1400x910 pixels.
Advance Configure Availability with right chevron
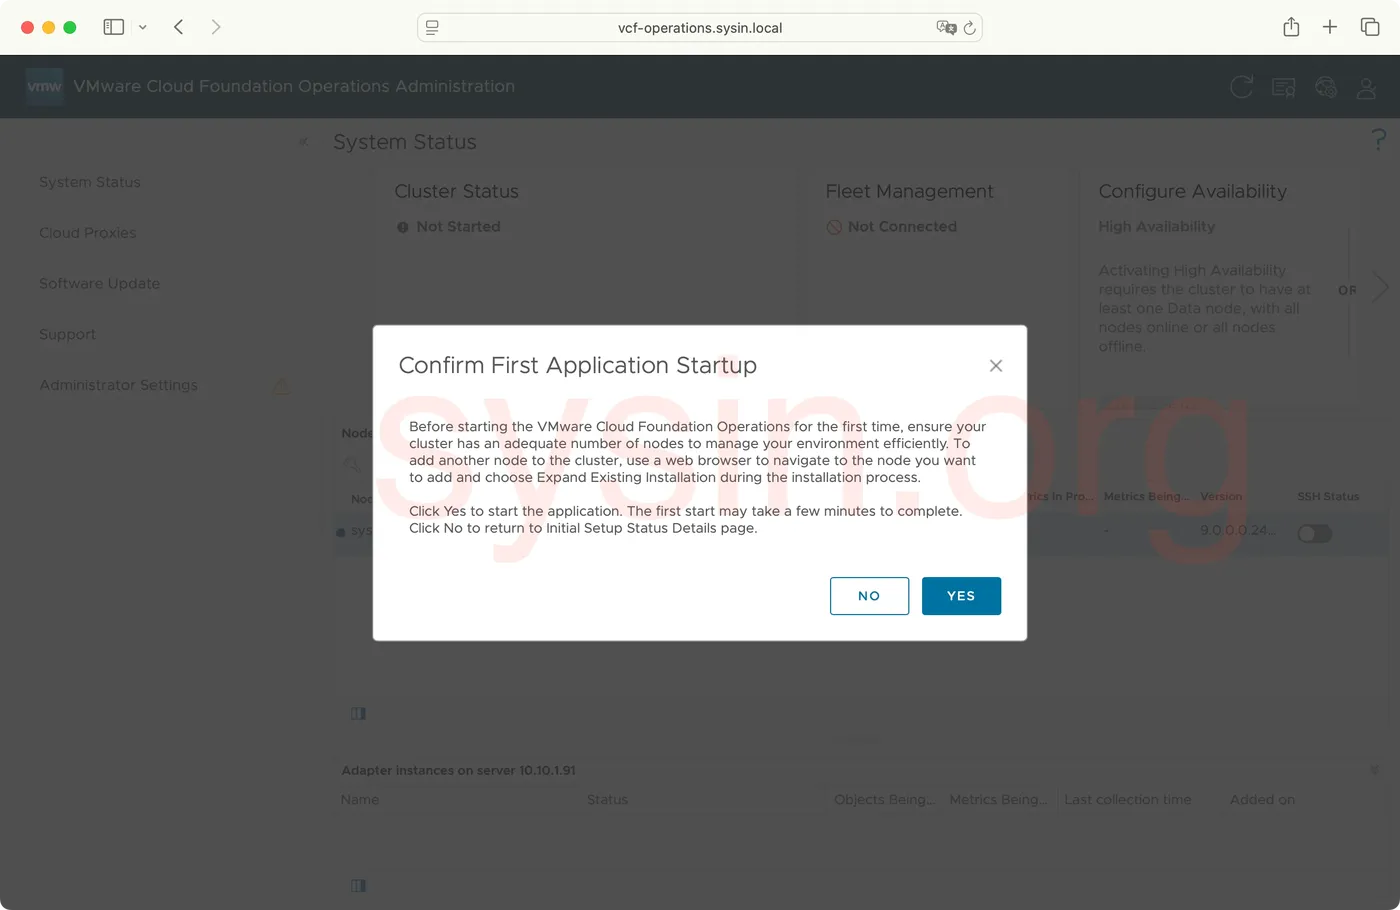click(1382, 288)
